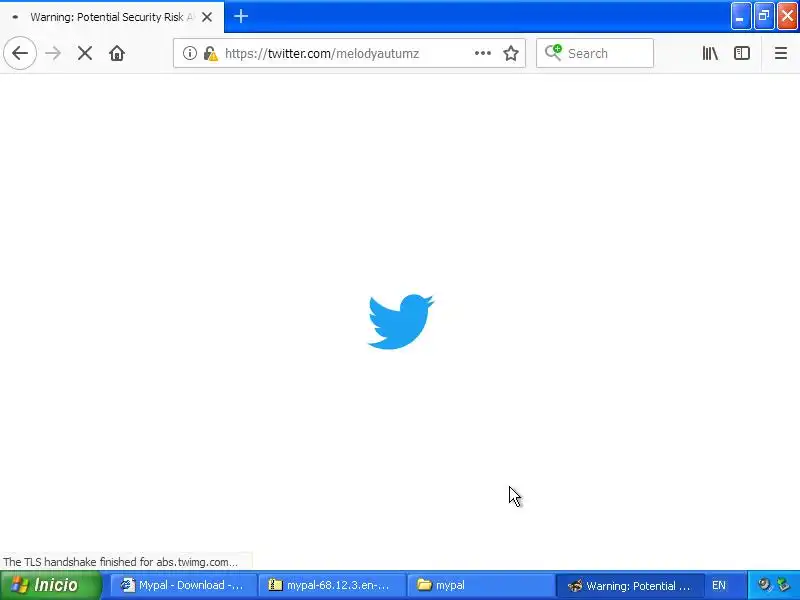Click the padlock security warning icon
This screenshot has width=800, height=600.
tap(210, 53)
